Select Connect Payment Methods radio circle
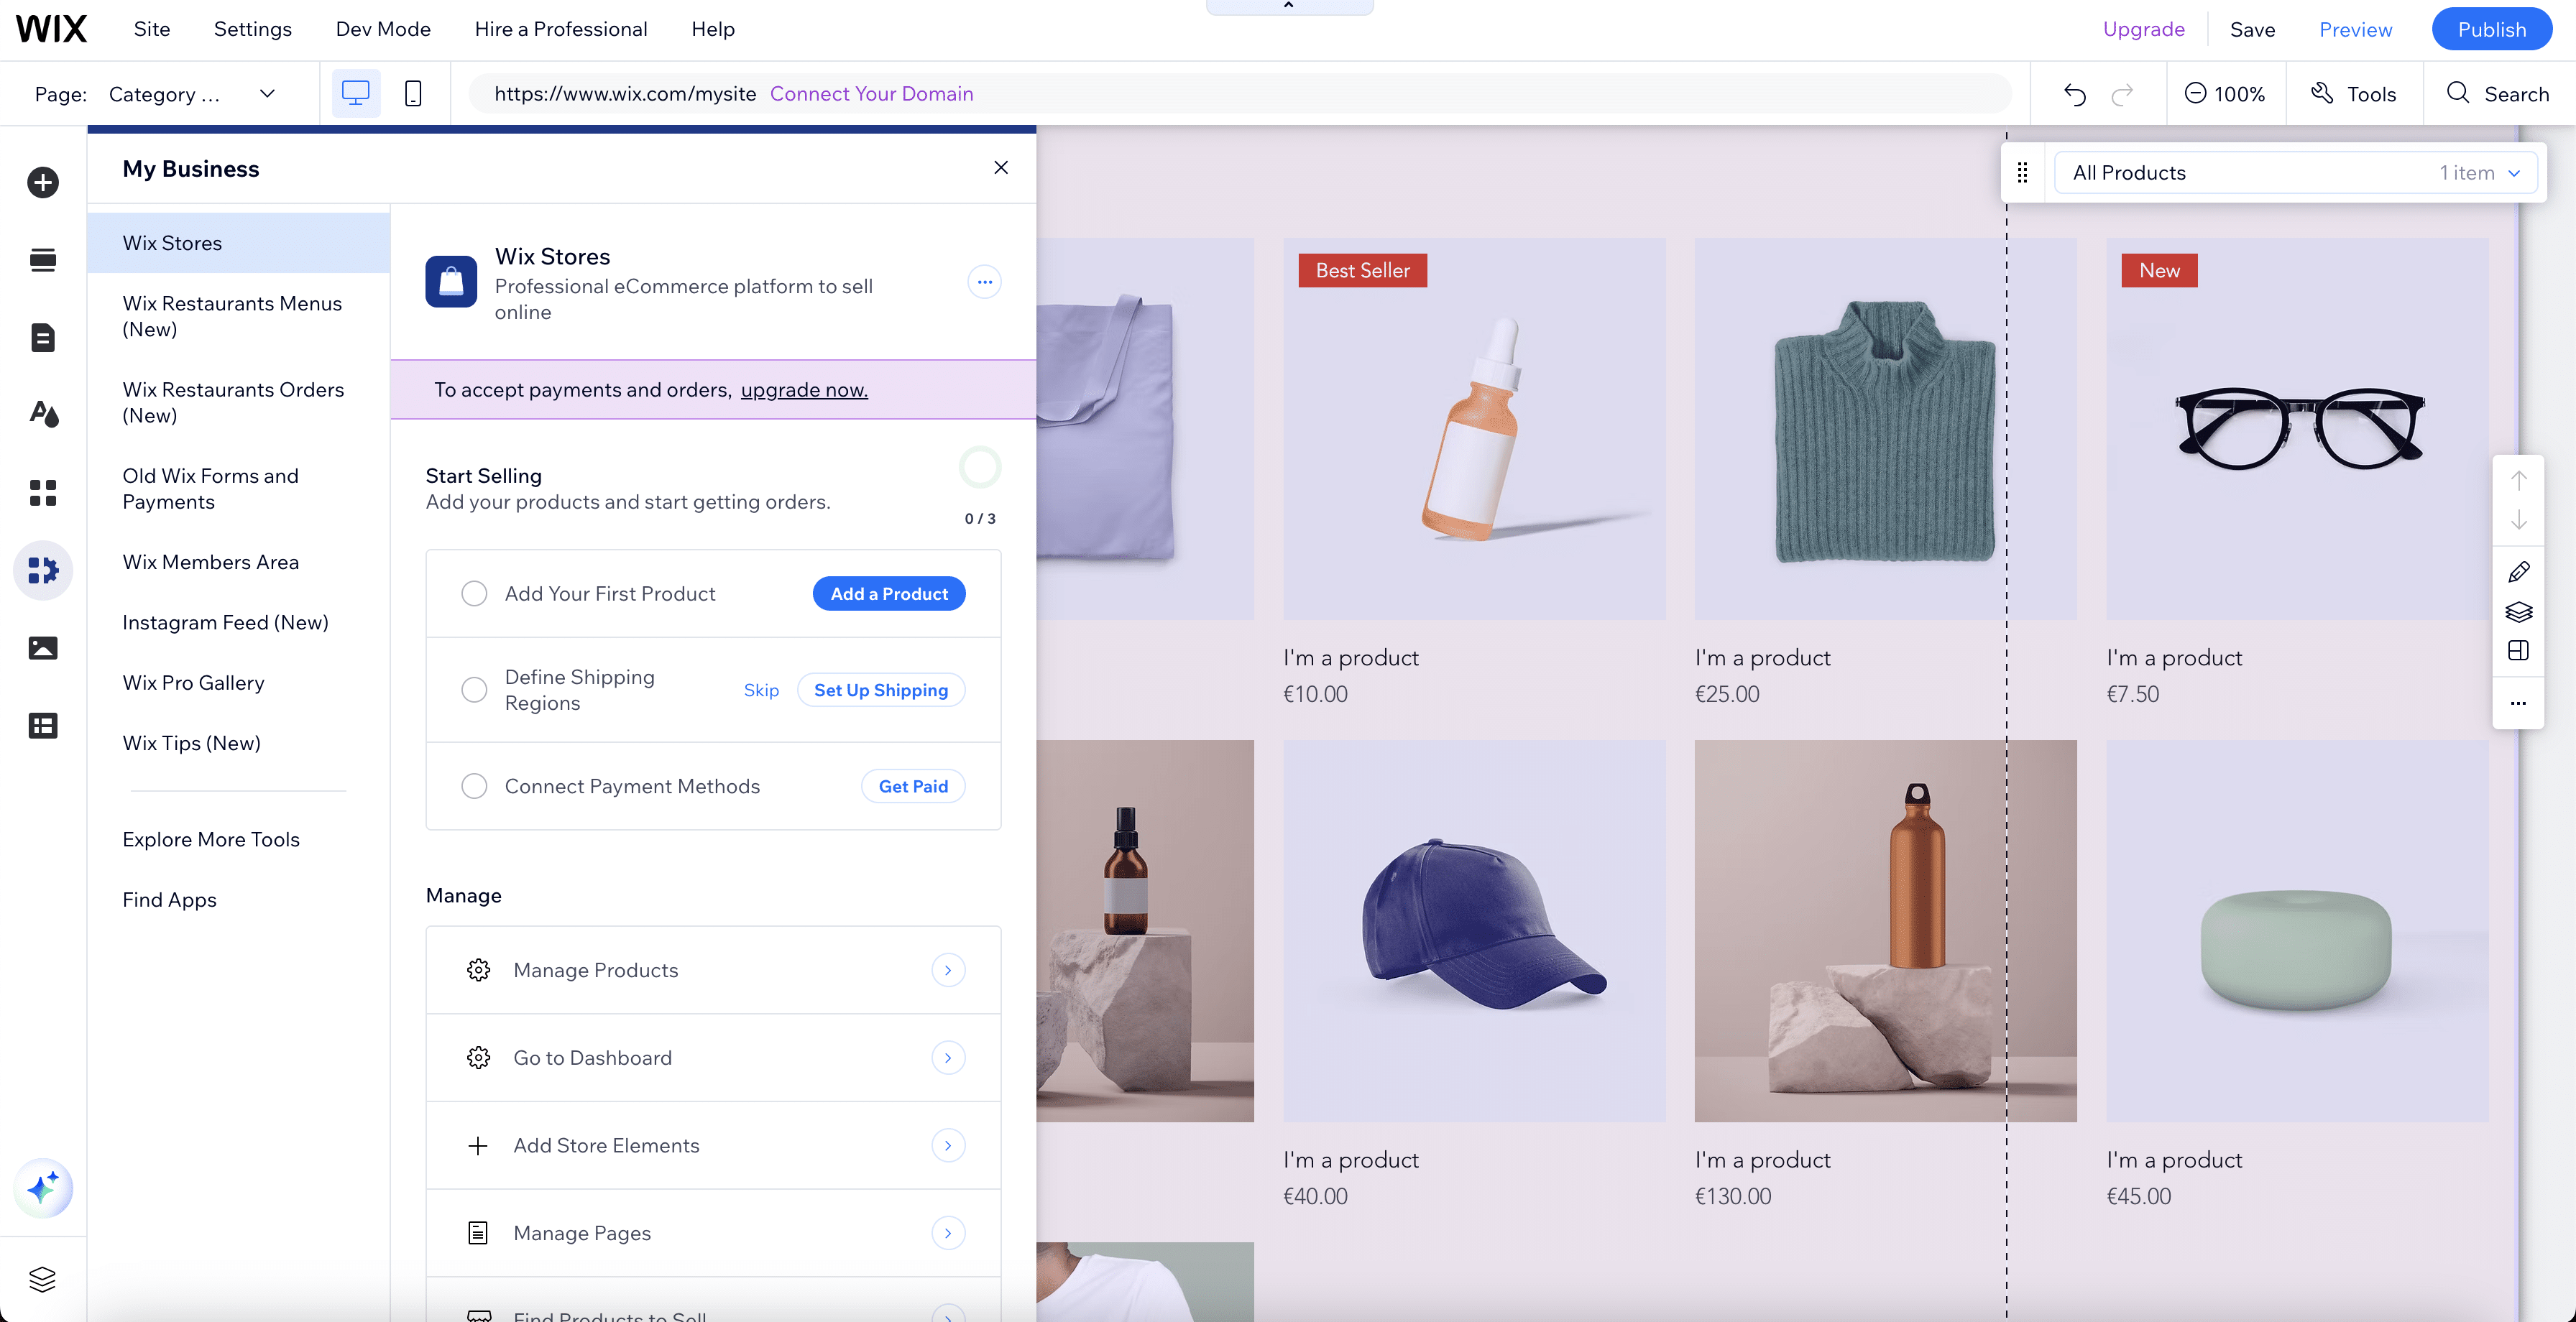This screenshot has height=1322, width=2576. (474, 787)
